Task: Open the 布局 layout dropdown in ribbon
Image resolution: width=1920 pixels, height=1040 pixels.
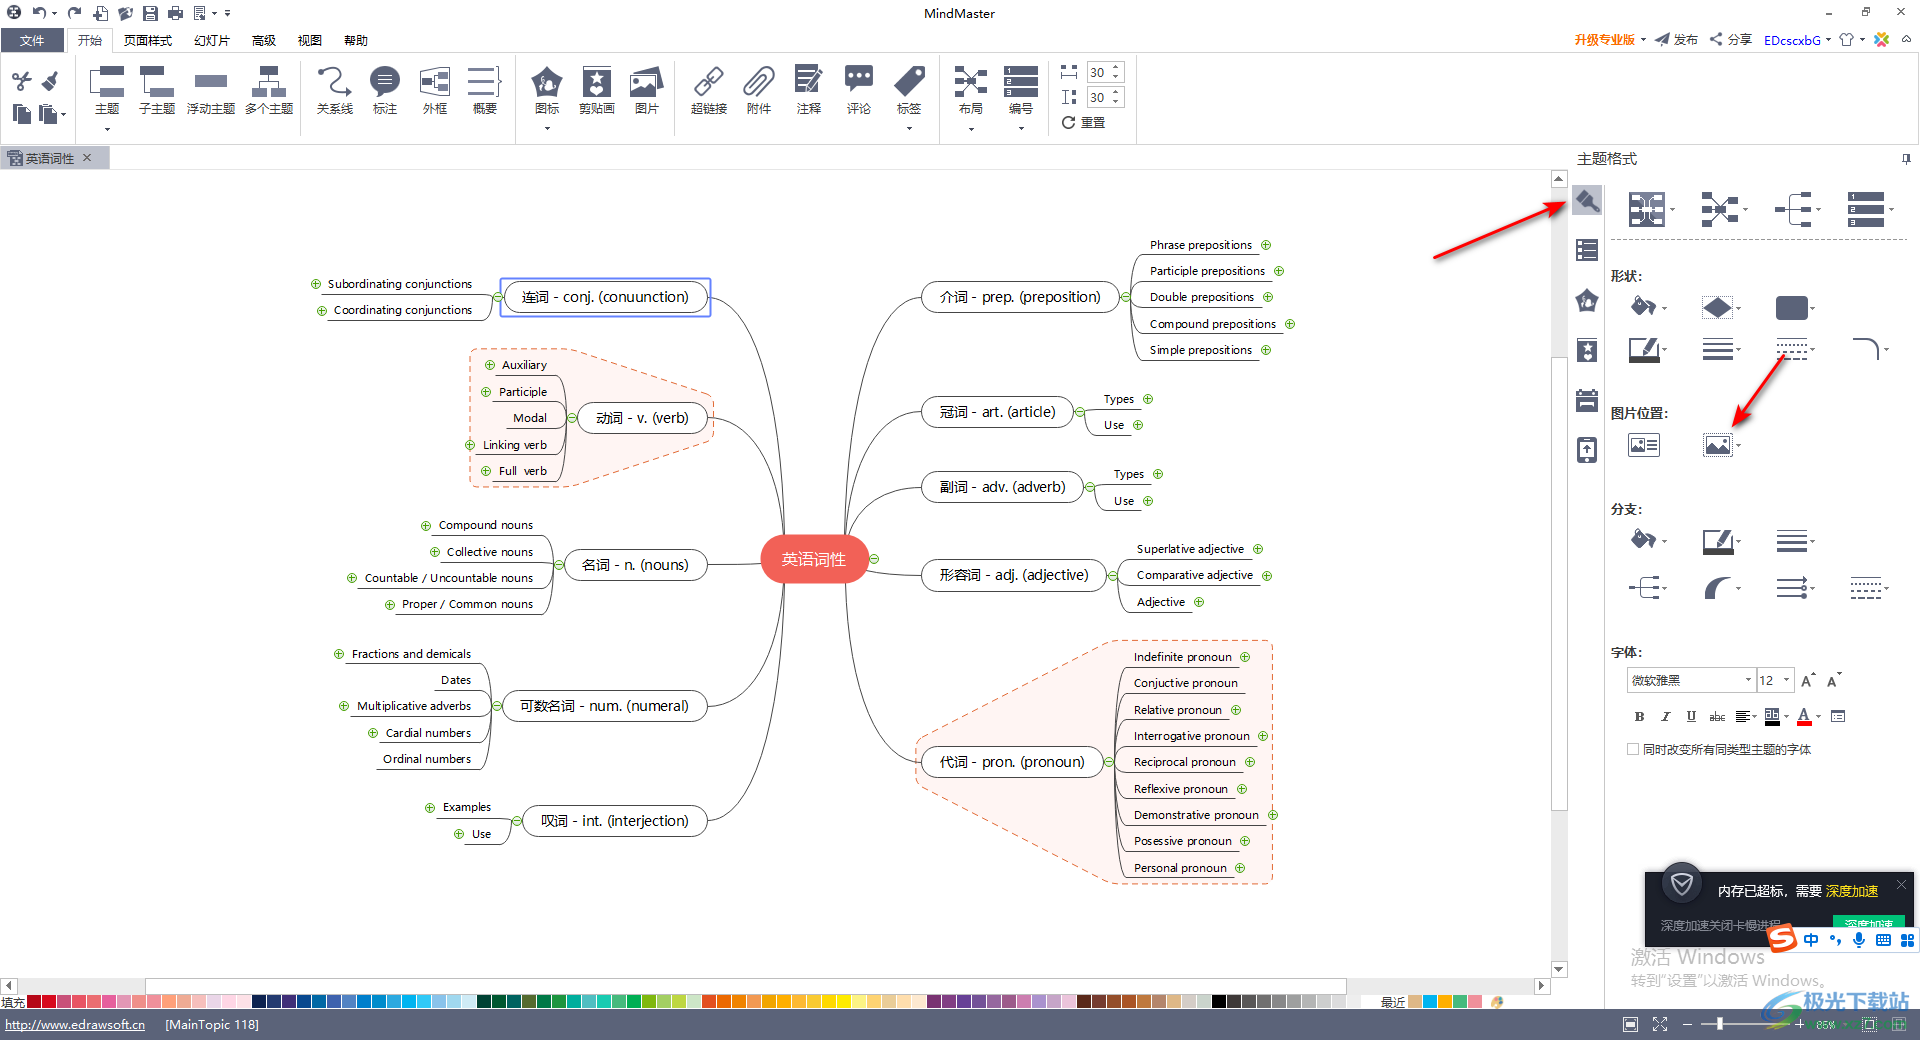Action: coord(971,129)
